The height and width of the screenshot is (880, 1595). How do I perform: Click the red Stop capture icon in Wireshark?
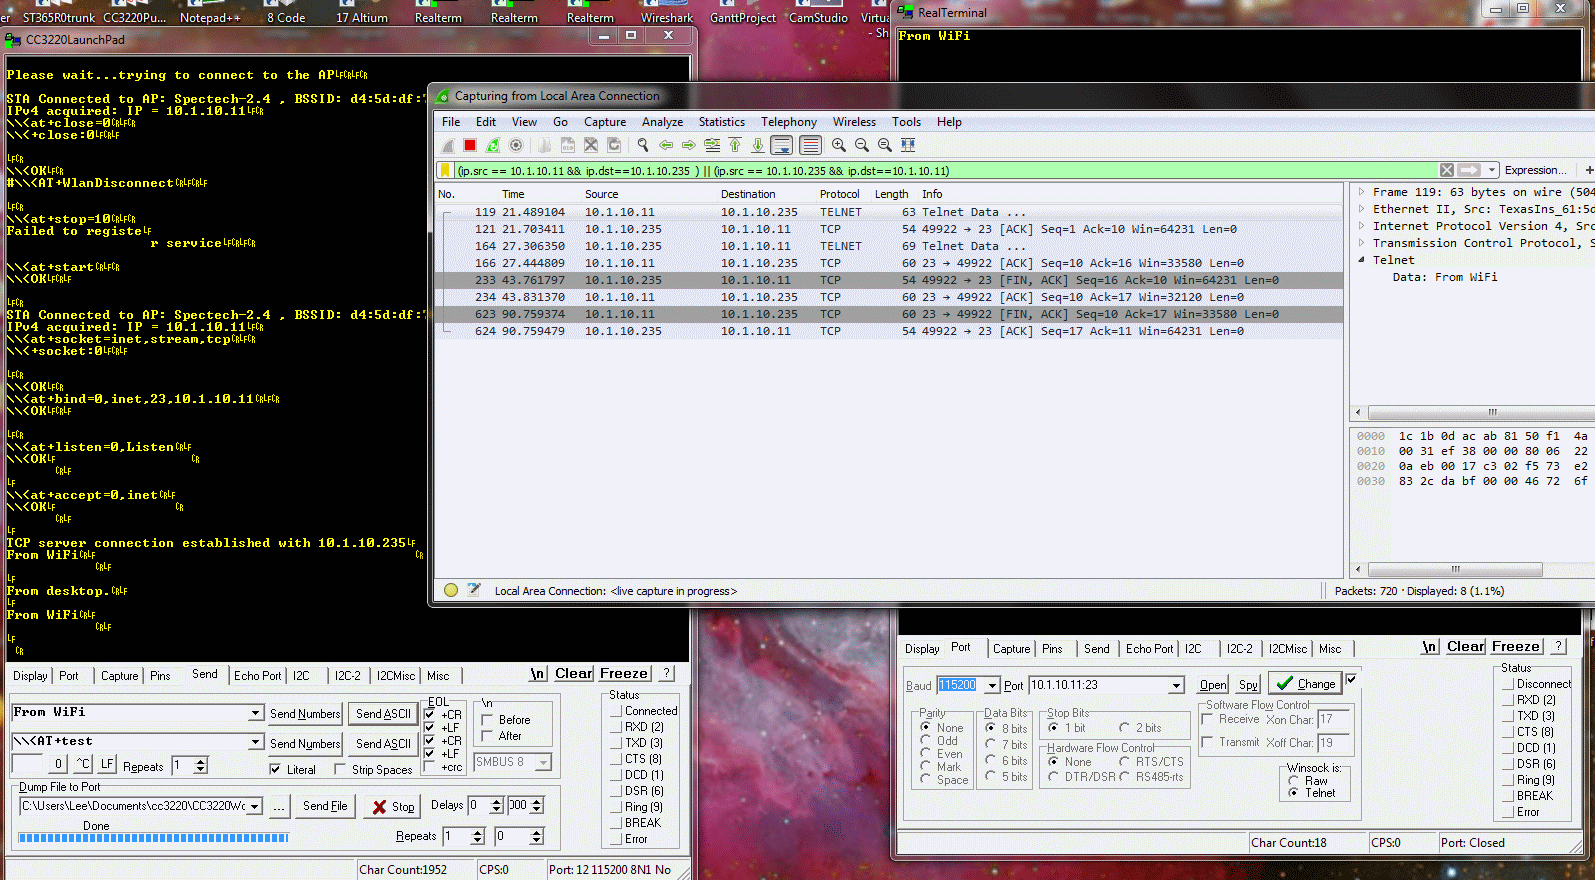pos(470,145)
